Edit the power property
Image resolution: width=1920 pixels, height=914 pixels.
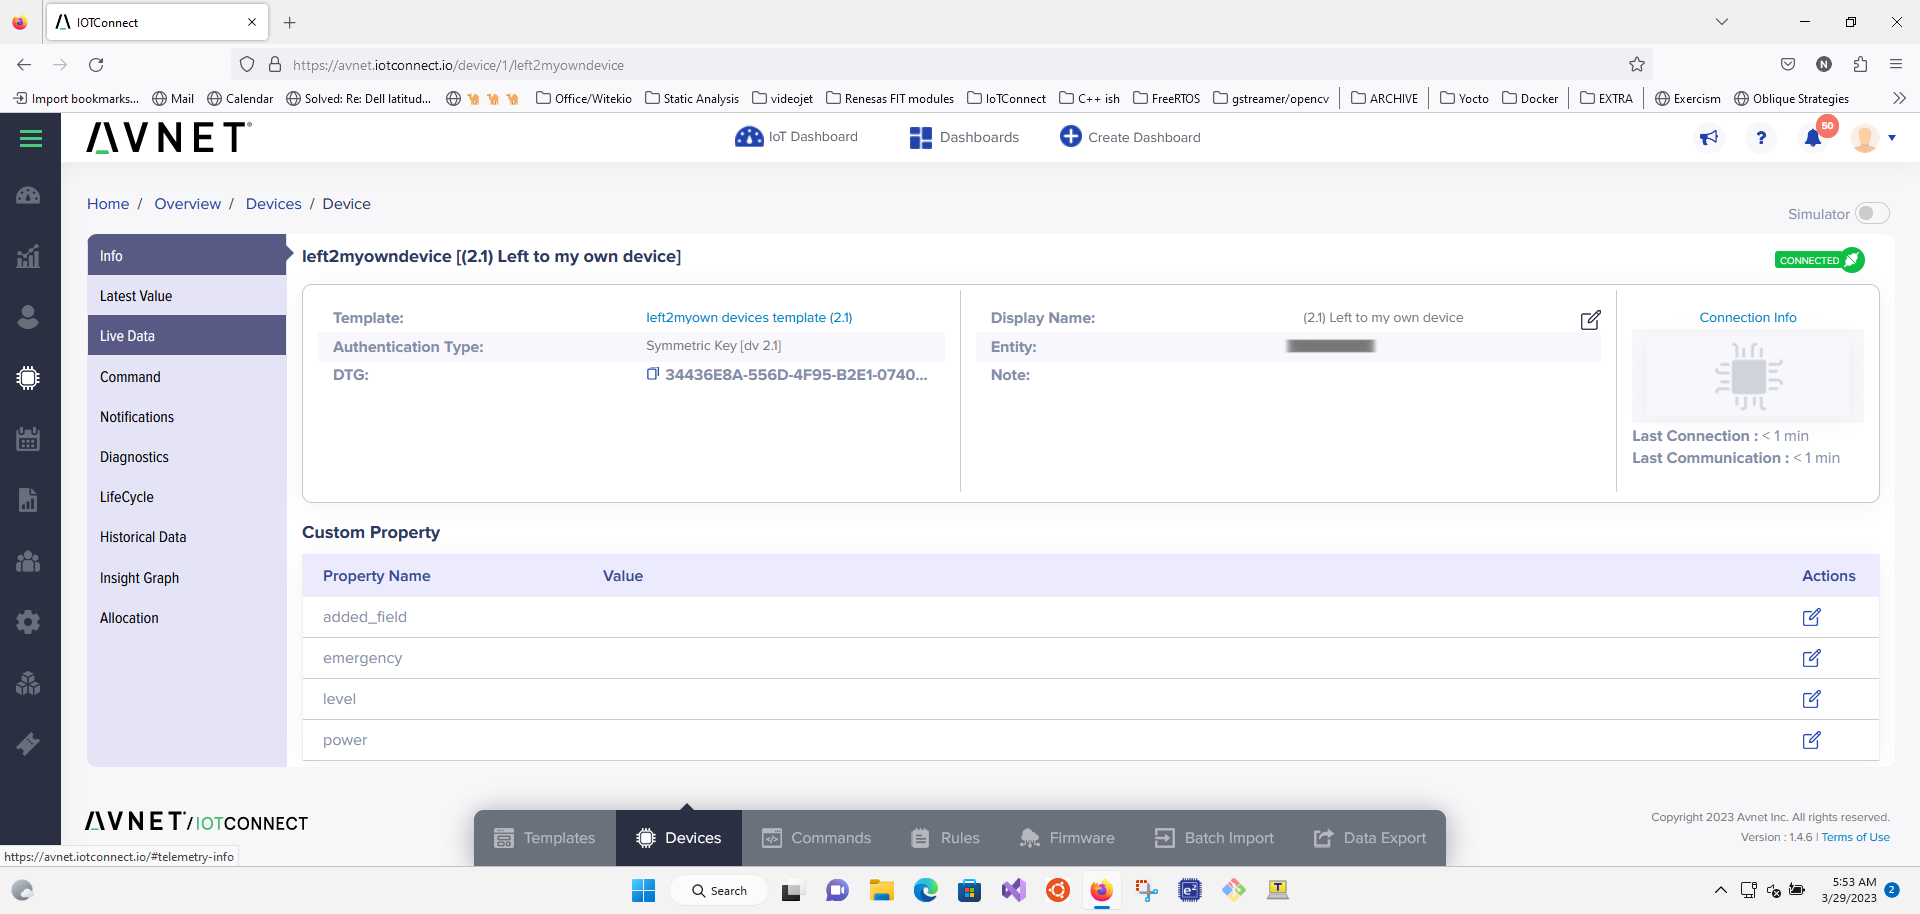pos(1811,740)
